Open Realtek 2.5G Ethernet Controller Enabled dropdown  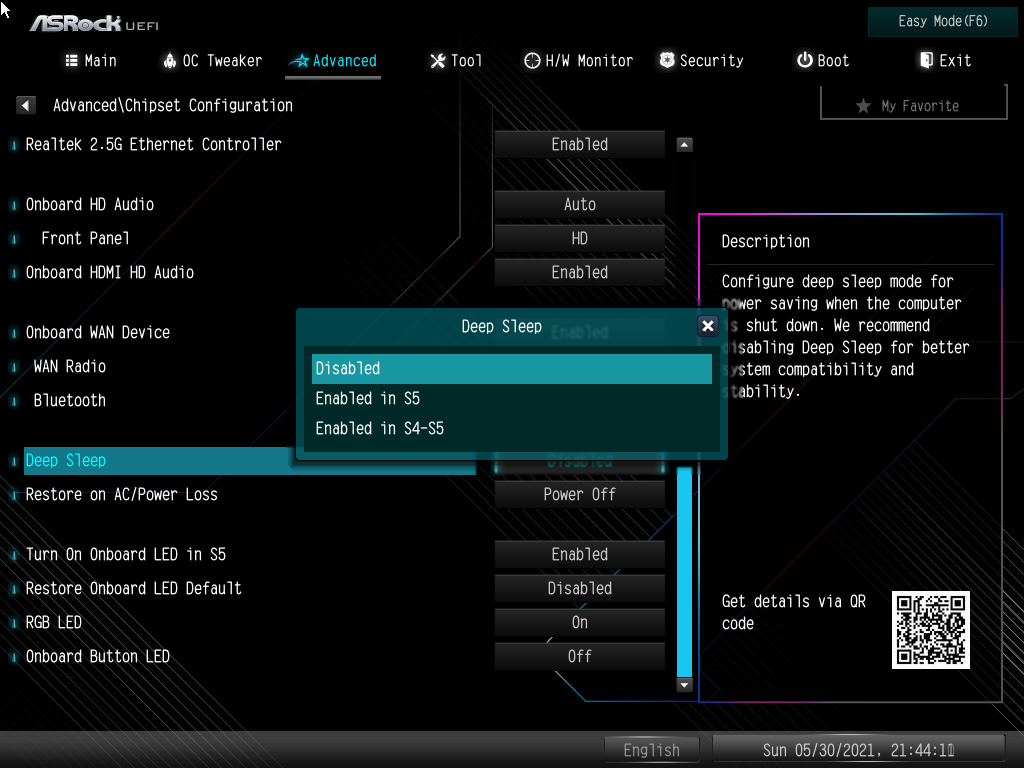580,144
